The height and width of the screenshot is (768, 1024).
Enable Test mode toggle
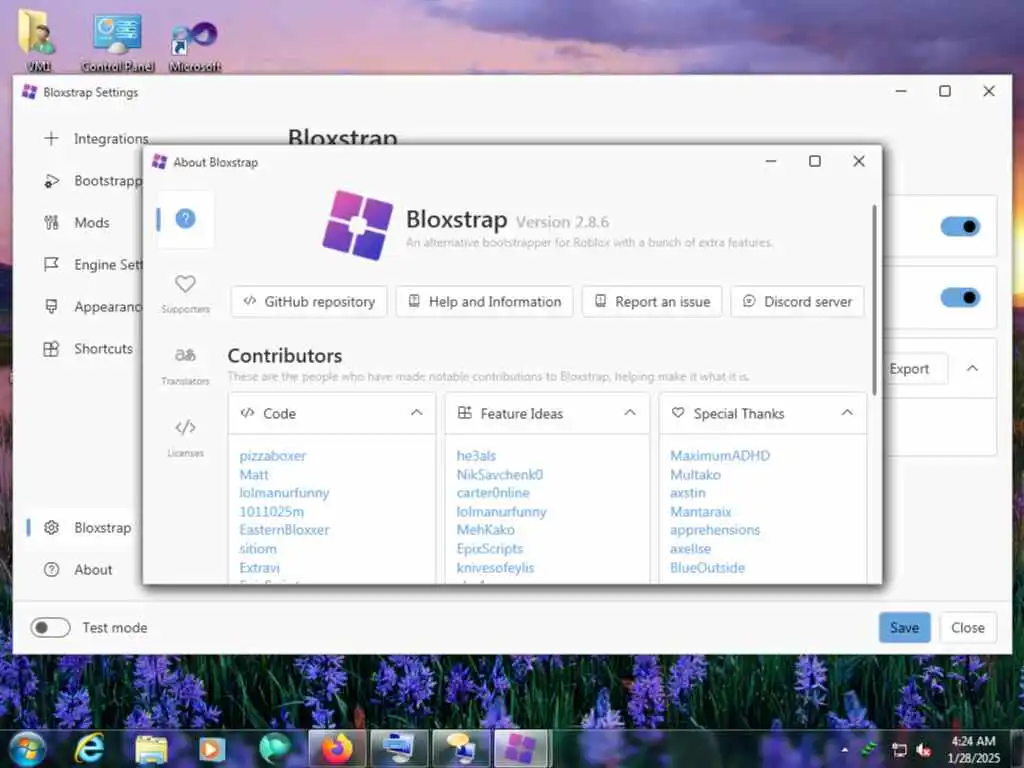click(50, 628)
